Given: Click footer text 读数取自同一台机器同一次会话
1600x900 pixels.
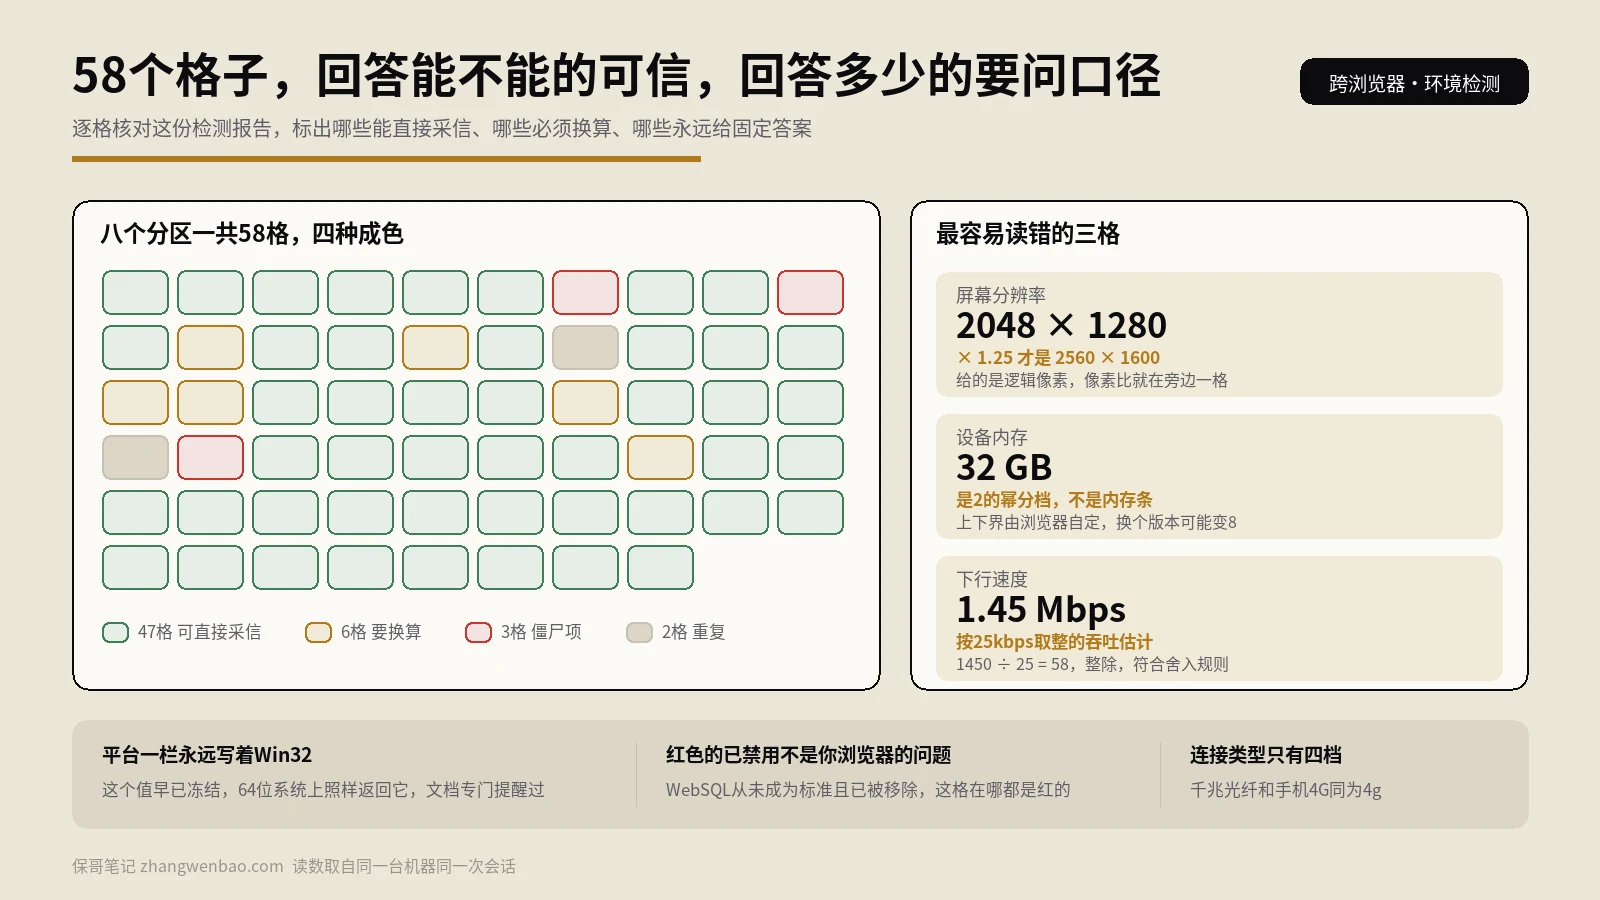Looking at the screenshot, I should (404, 866).
